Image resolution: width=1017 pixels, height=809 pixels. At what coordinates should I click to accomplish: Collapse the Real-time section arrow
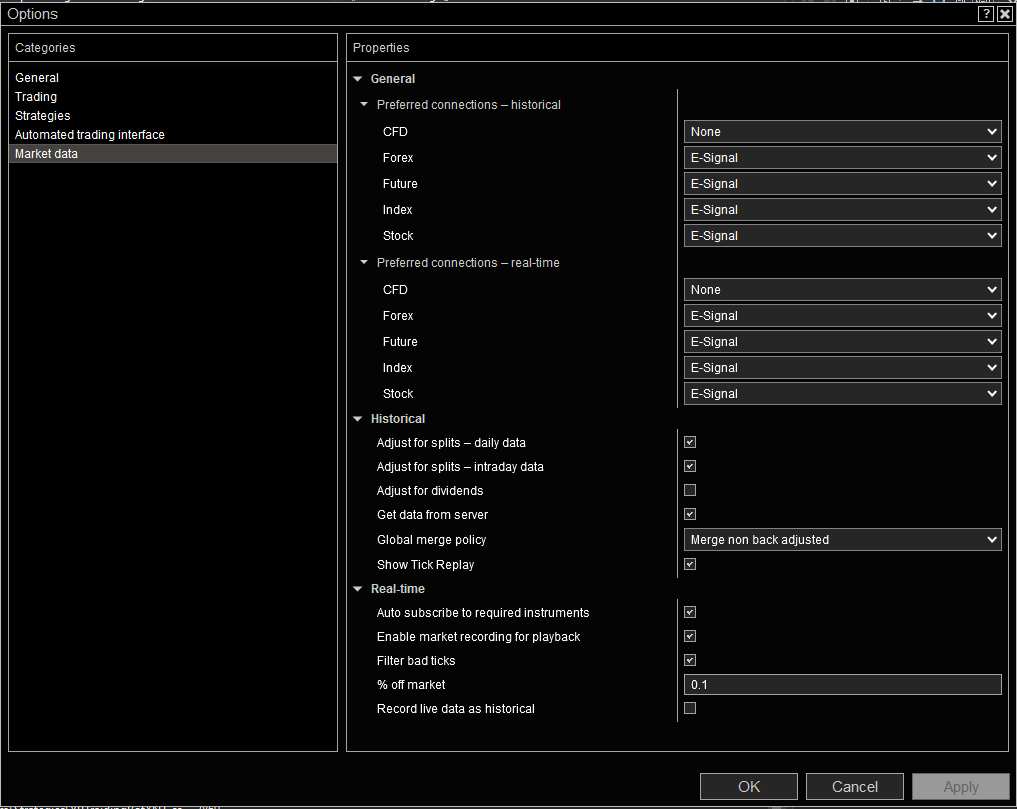(x=358, y=589)
